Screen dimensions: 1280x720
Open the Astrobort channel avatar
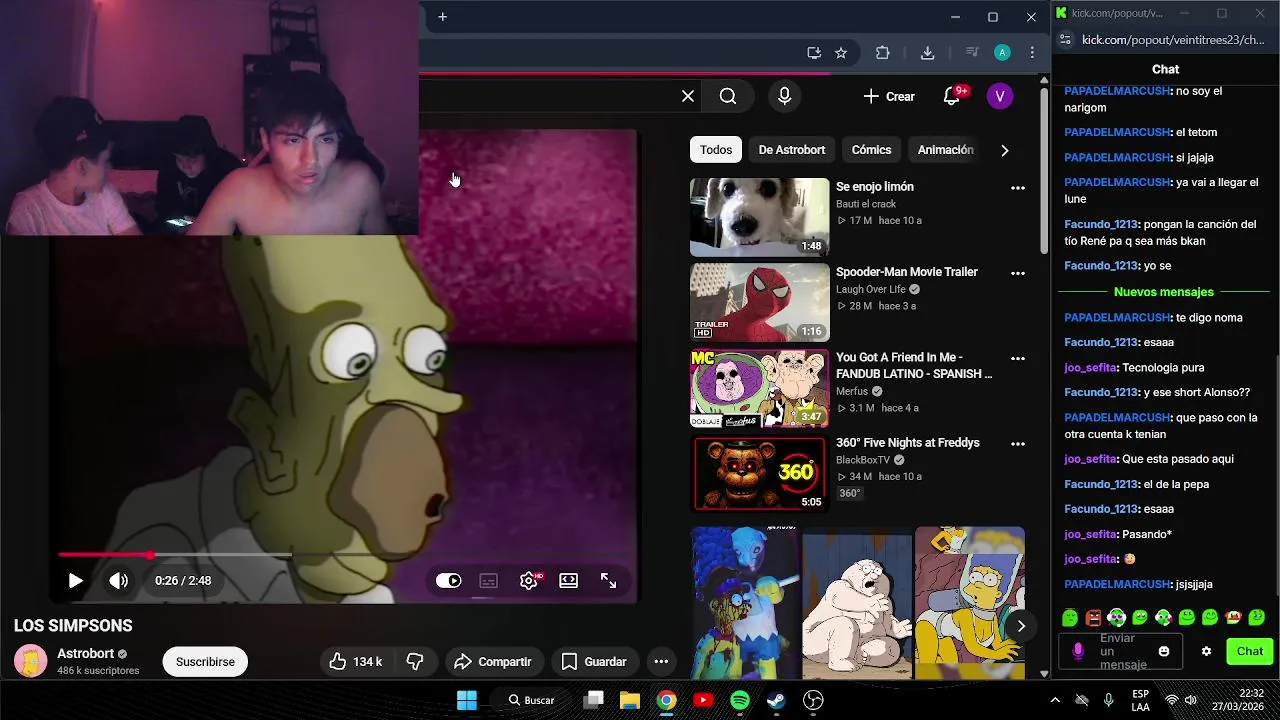(x=31, y=661)
